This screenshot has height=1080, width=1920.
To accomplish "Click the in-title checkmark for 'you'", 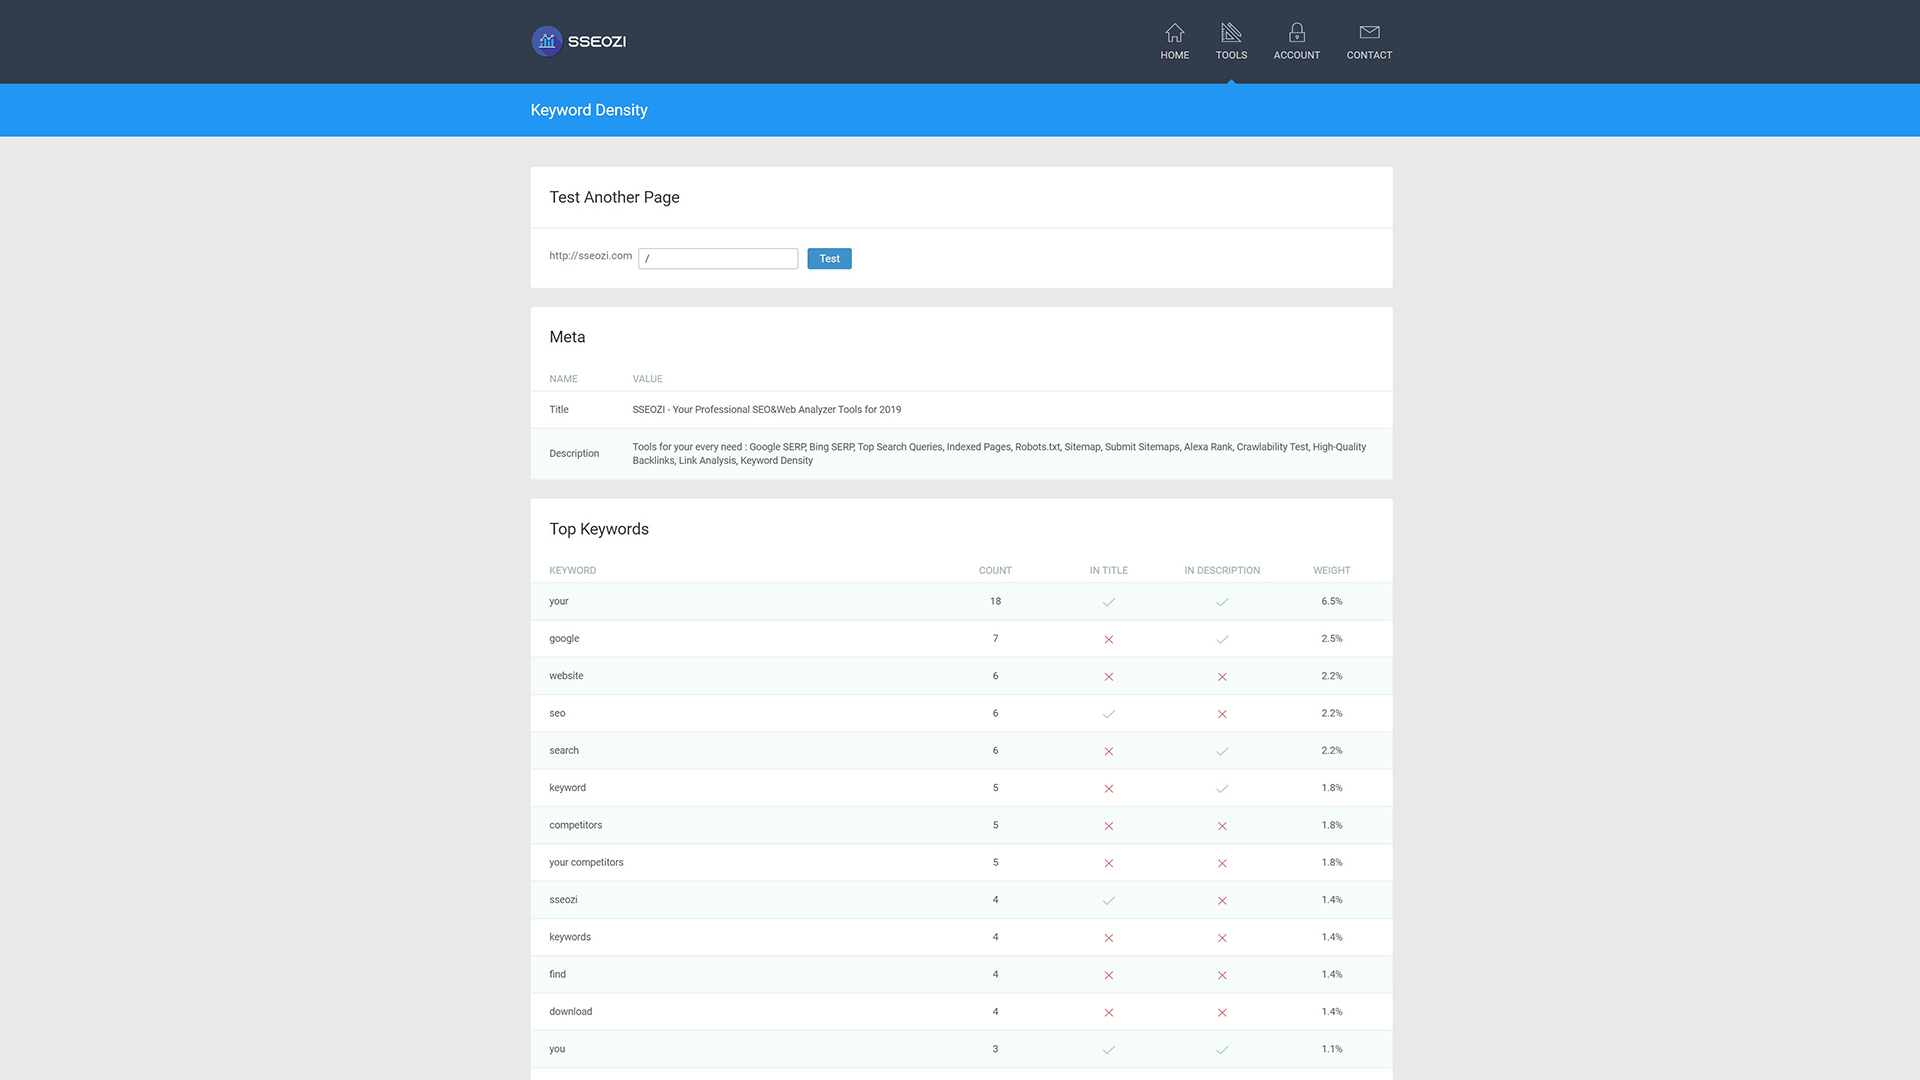I will (x=1108, y=1050).
